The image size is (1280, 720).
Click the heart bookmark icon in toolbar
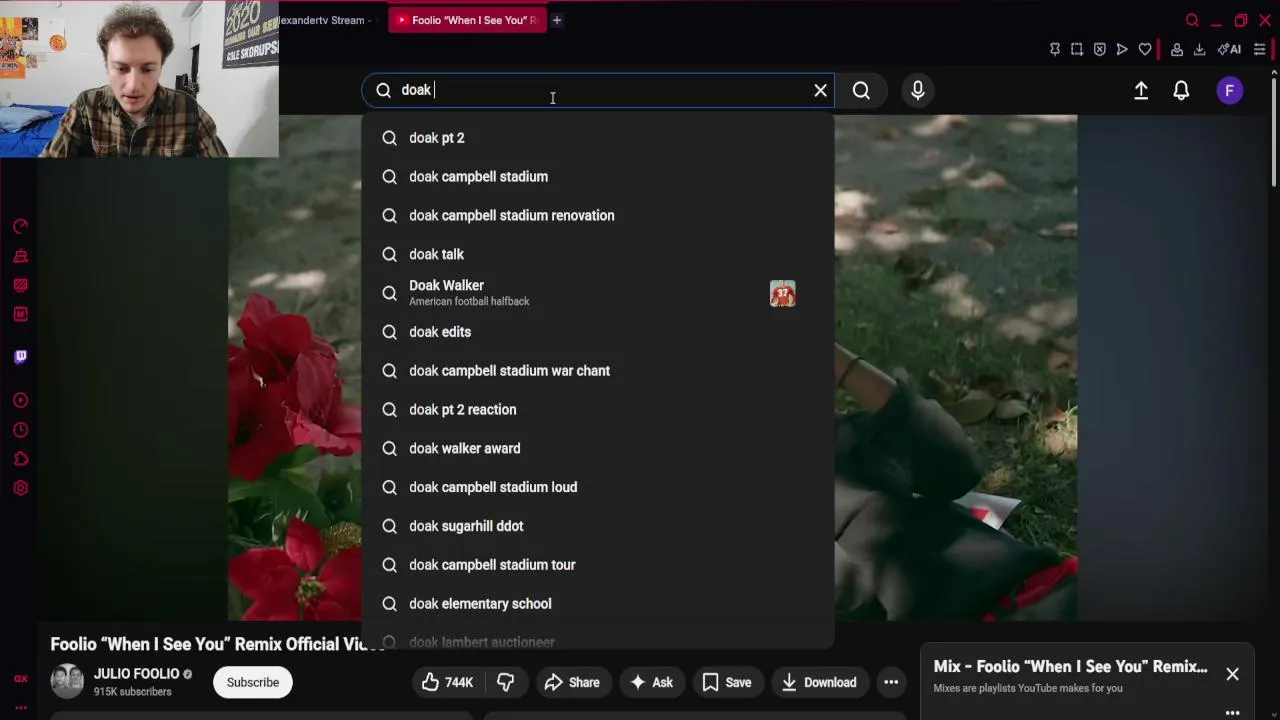click(x=1145, y=49)
